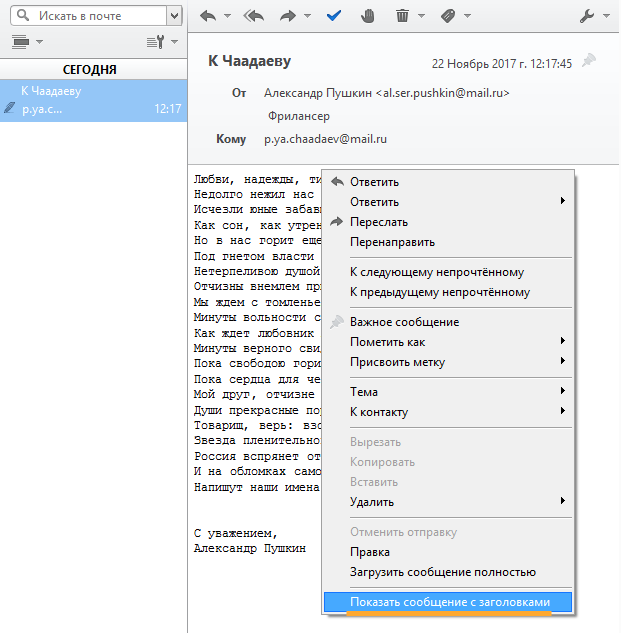Image resolution: width=621 pixels, height=633 pixels.
Task: Click the Reply arrow icon in toolbar
Action: (x=208, y=16)
